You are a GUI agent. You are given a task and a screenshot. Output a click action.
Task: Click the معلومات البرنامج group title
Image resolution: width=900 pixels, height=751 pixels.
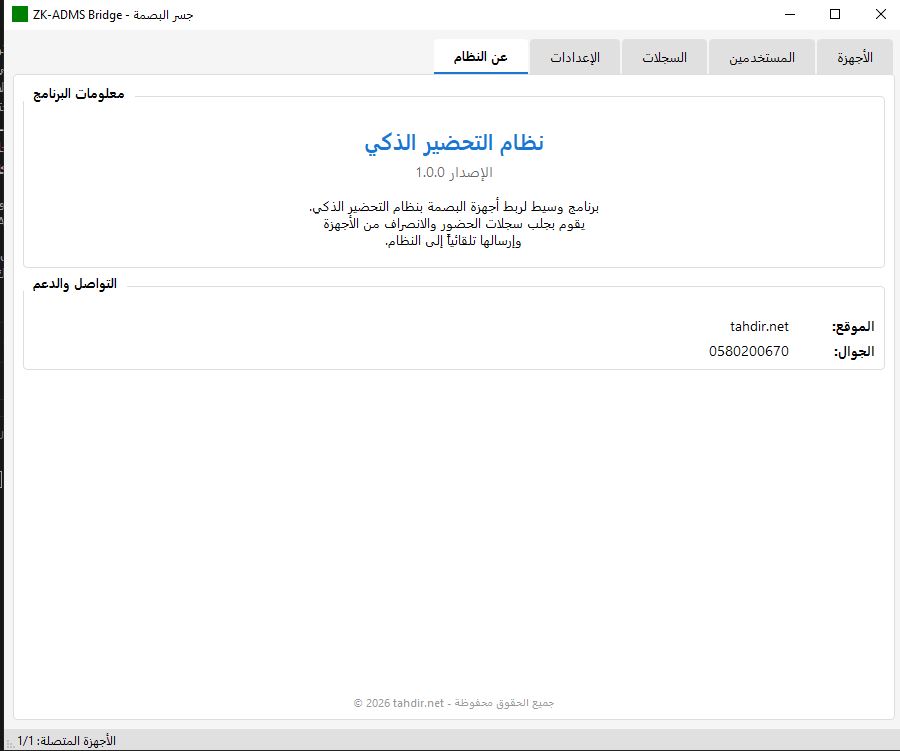(x=79, y=93)
